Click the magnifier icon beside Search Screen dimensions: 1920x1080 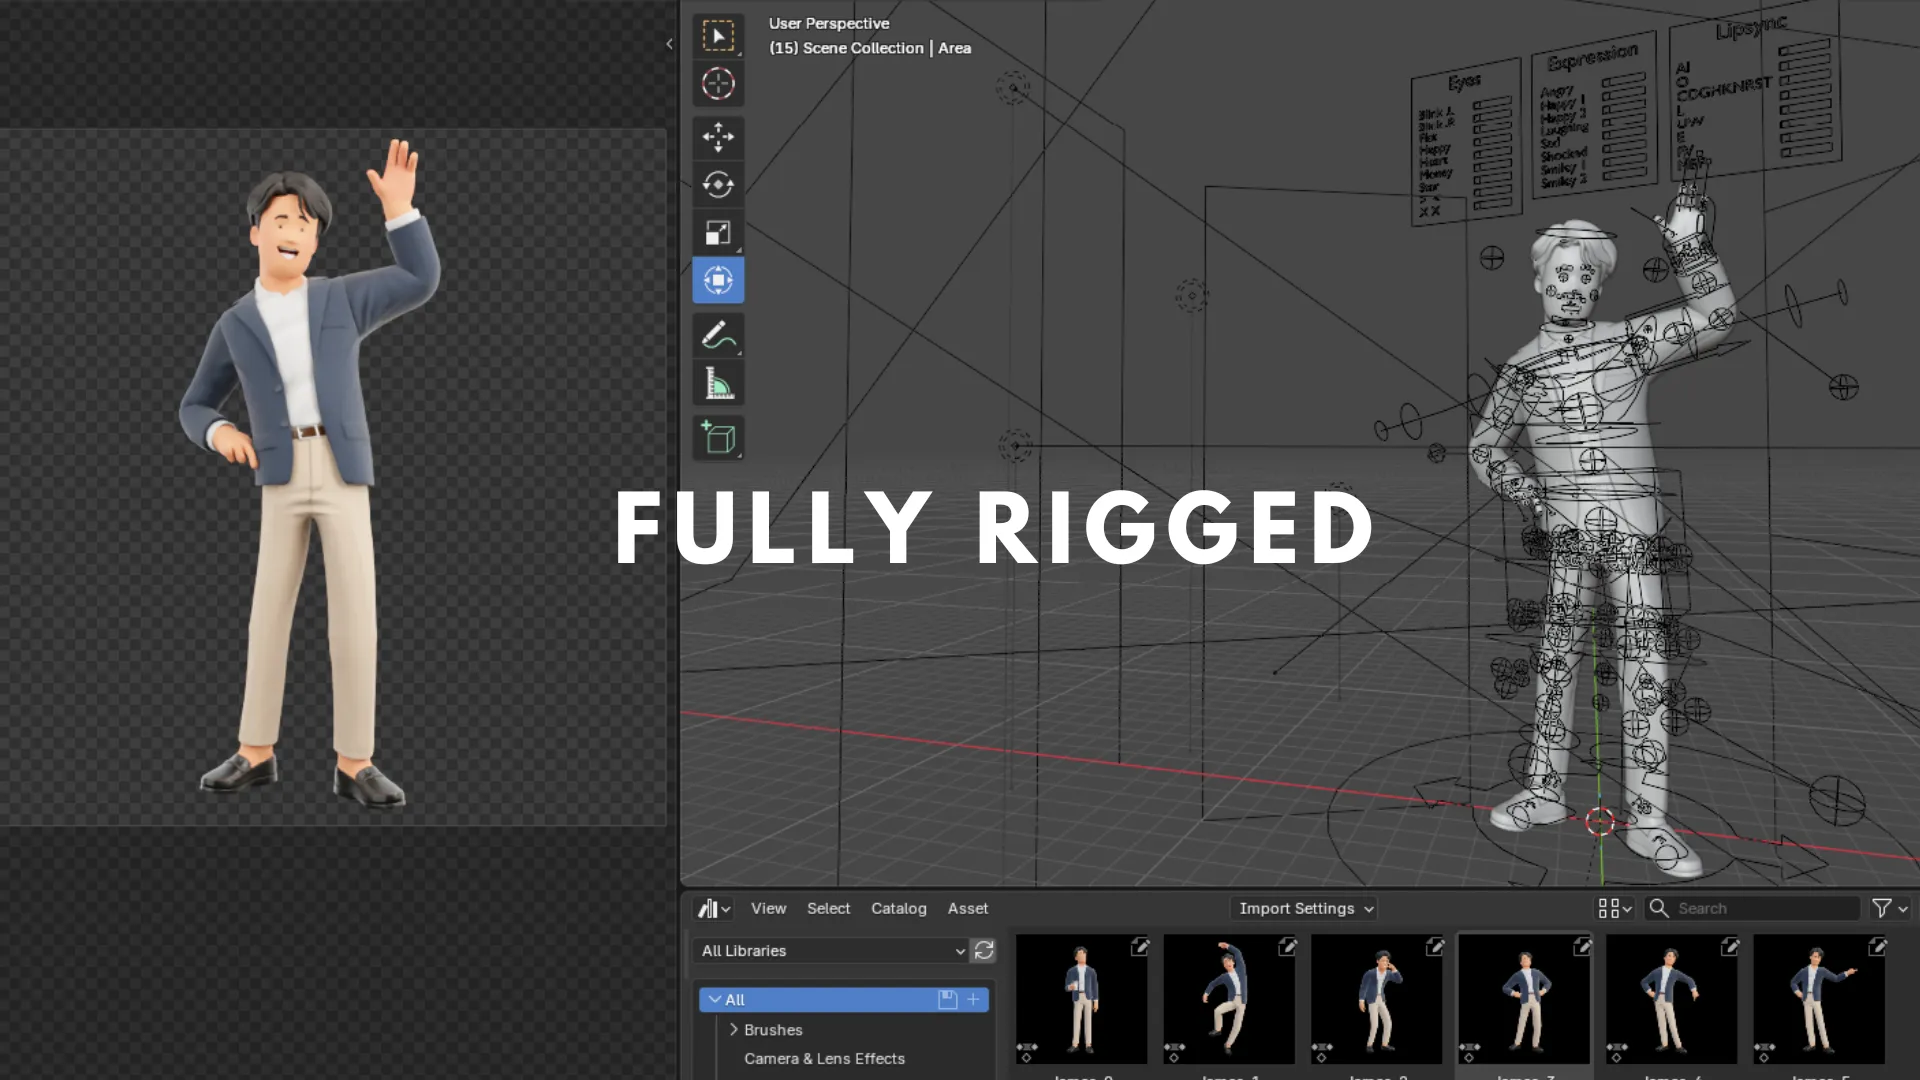[x=1659, y=908]
